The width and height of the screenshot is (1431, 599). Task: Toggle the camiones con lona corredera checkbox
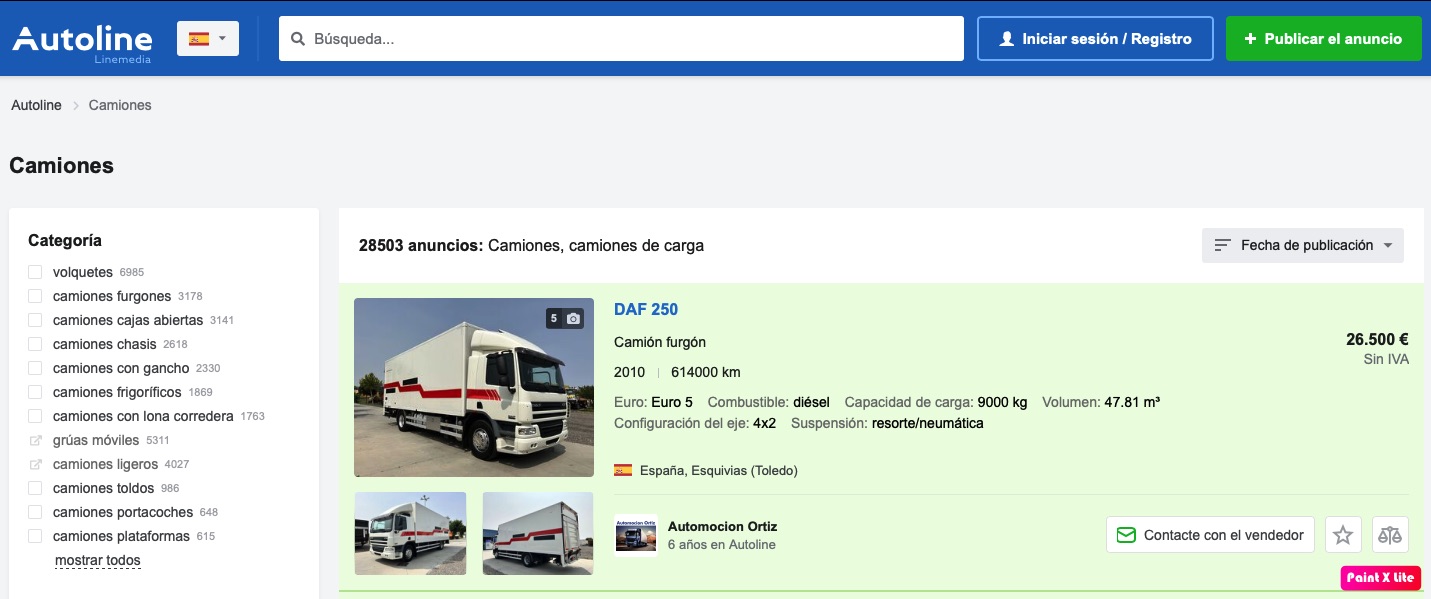(35, 416)
